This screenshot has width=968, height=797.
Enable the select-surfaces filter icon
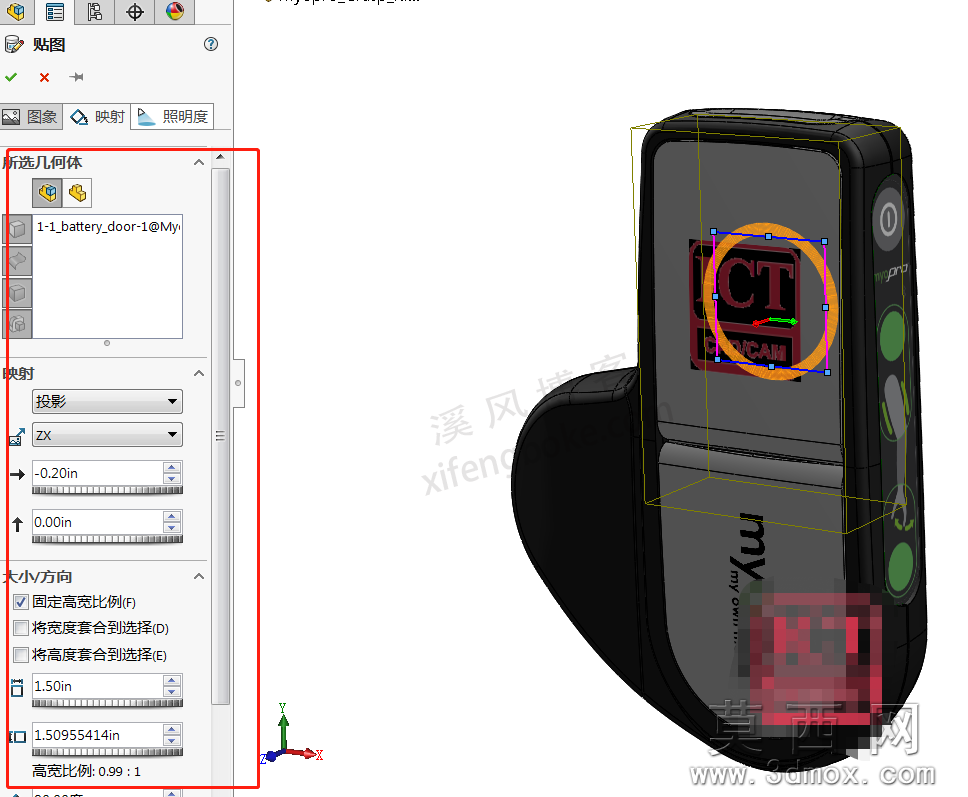click(x=17, y=261)
